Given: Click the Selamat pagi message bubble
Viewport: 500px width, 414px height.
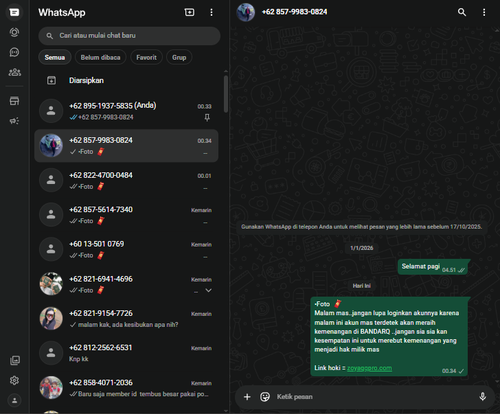Looking at the screenshot, I should (x=434, y=267).
